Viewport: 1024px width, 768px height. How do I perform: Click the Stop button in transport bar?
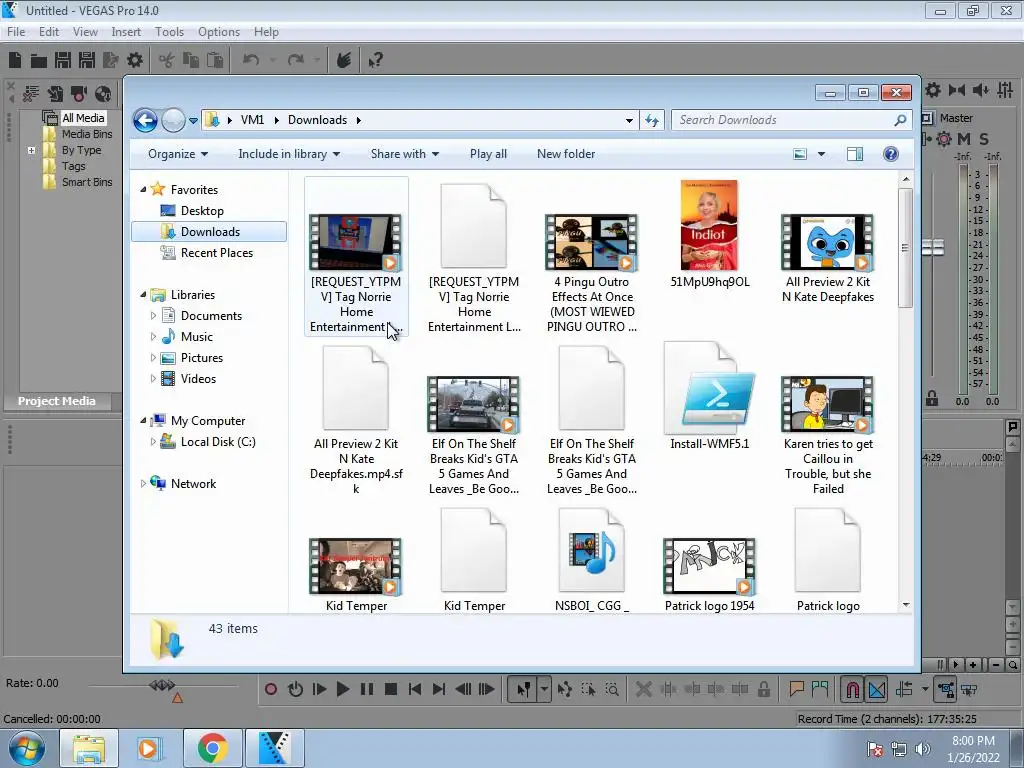[x=391, y=689]
